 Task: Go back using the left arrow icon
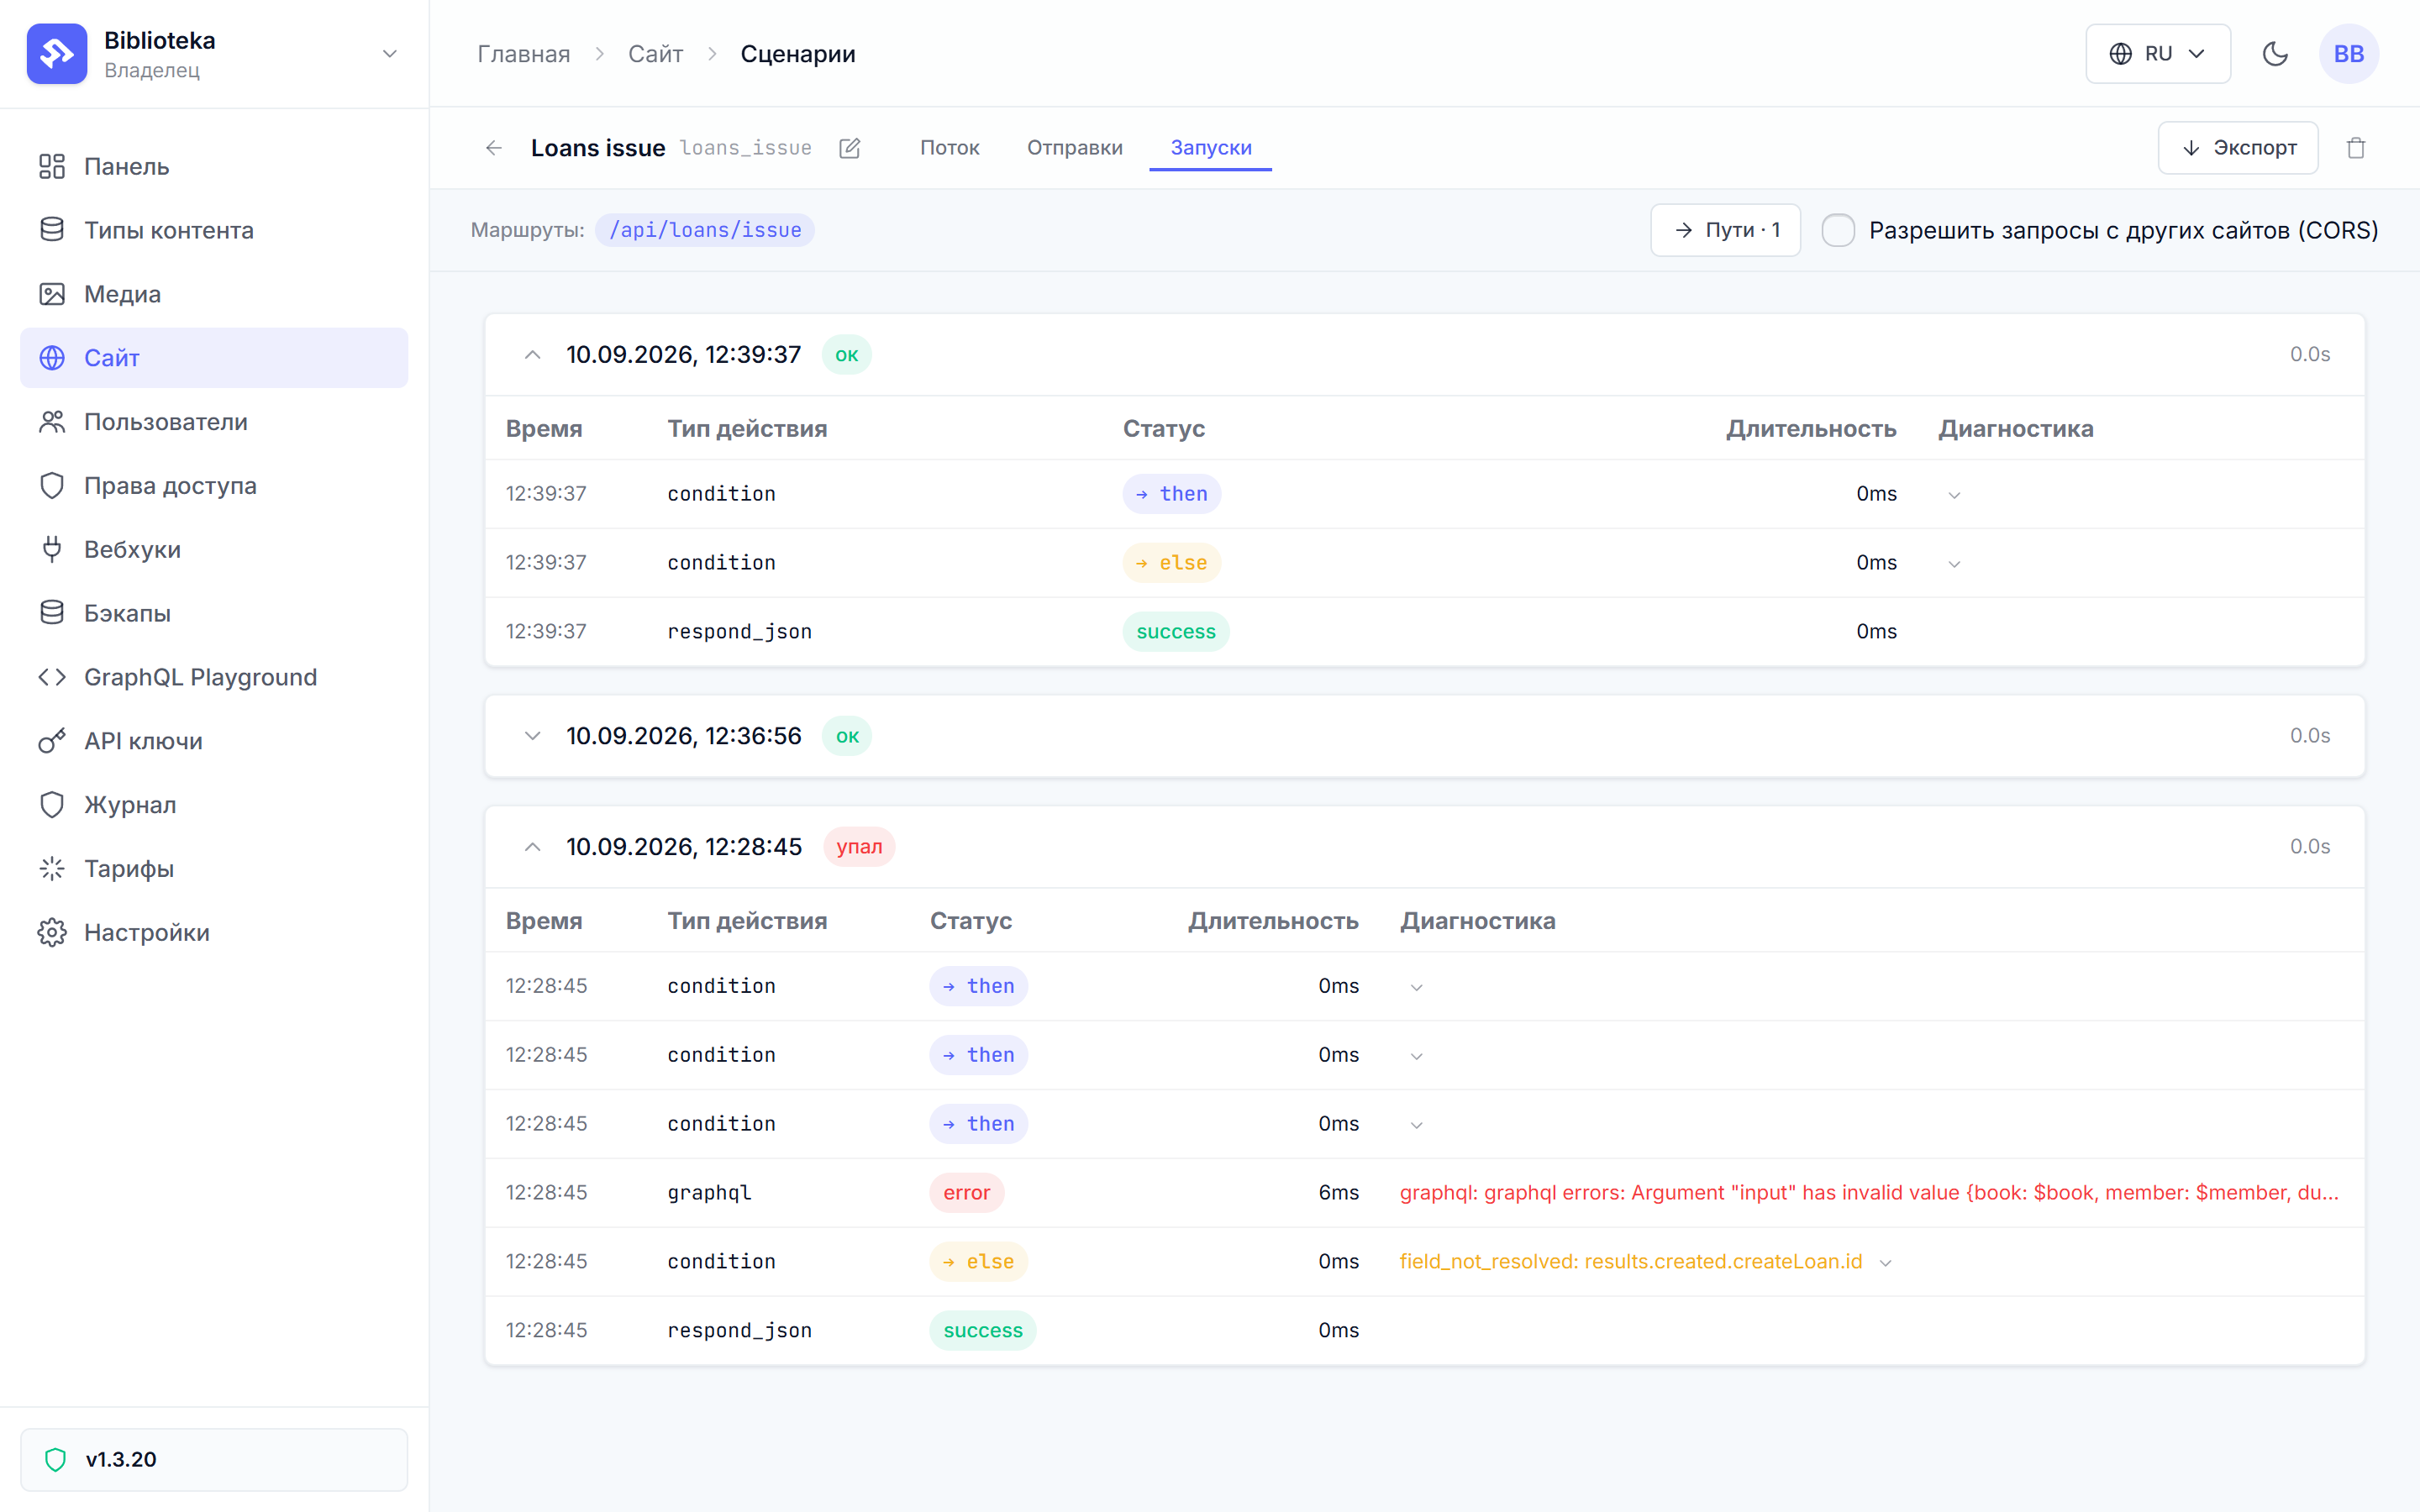[x=494, y=148]
